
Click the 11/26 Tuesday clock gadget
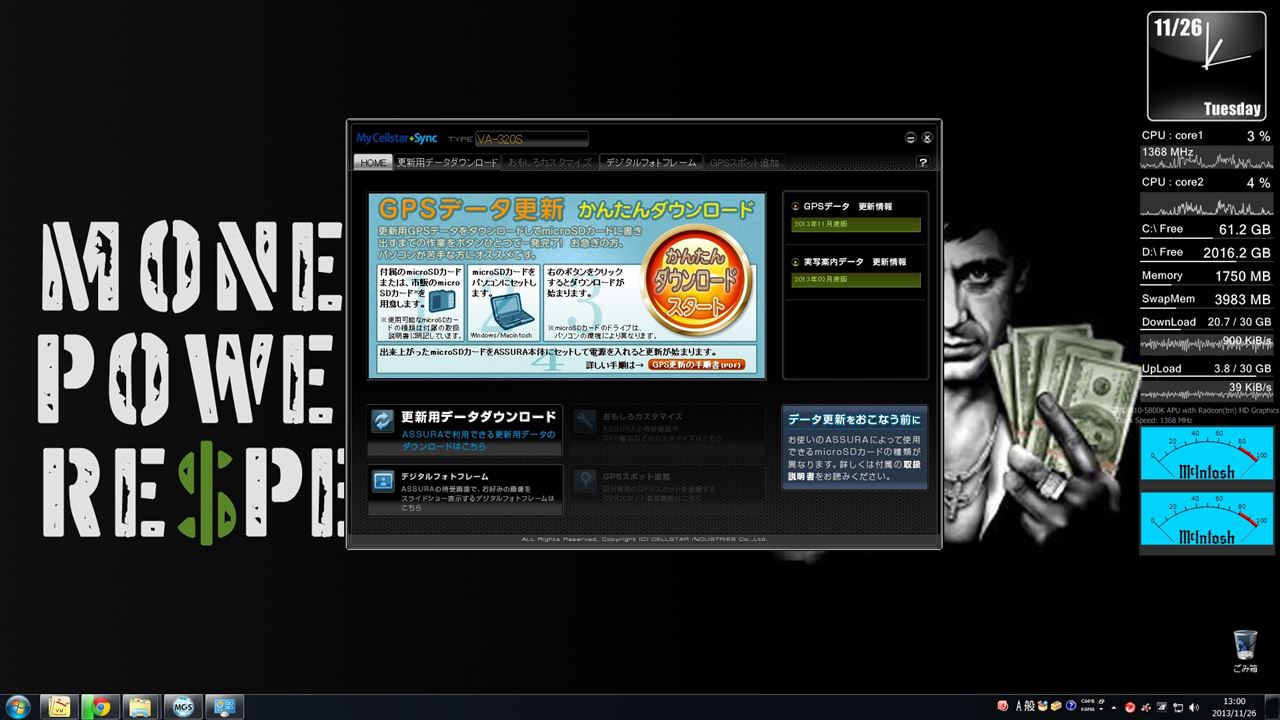point(1205,67)
